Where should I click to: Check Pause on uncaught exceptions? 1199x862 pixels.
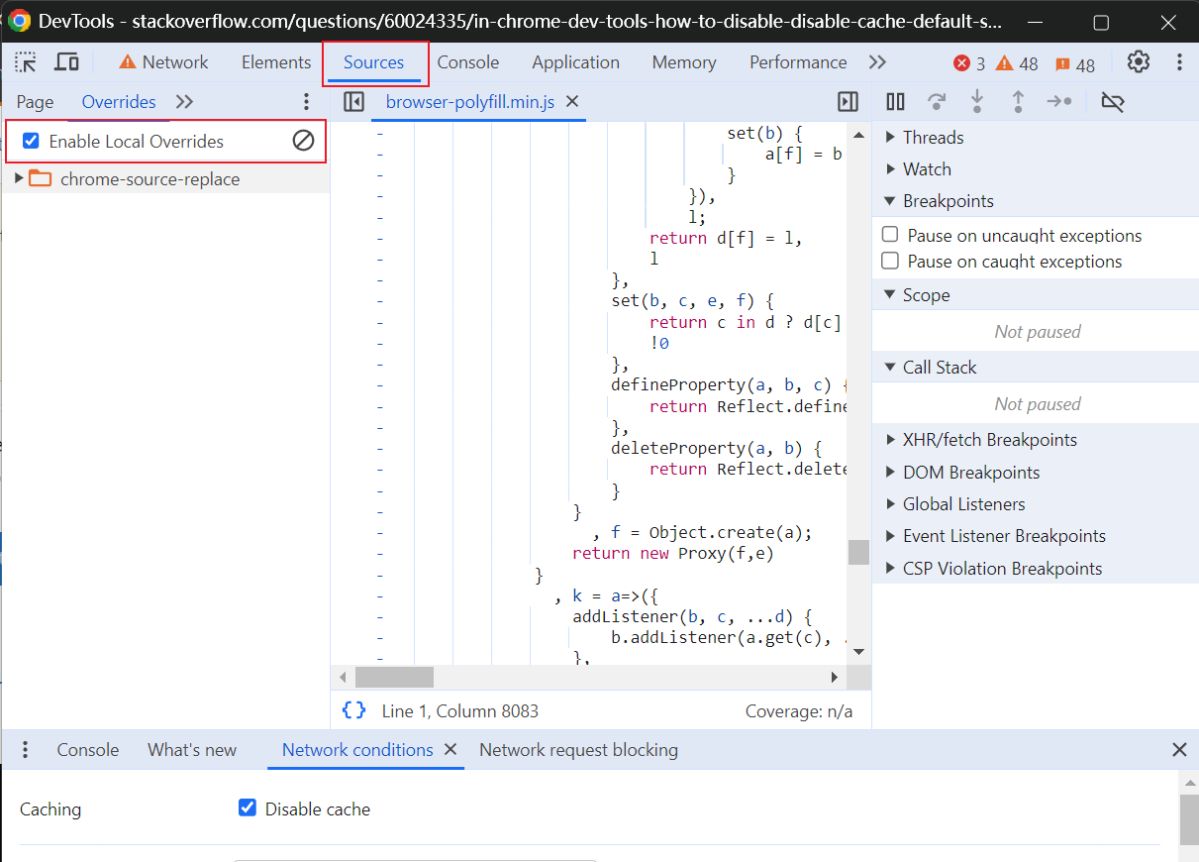[890, 235]
